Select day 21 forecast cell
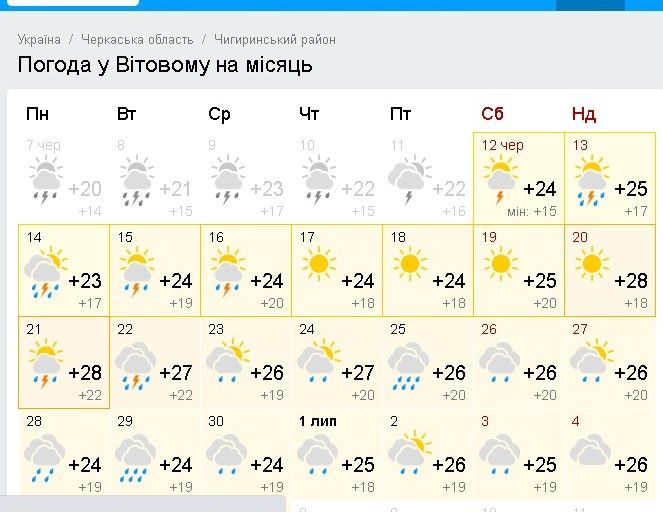This screenshot has width=663, height=512. pyautogui.click(x=62, y=361)
